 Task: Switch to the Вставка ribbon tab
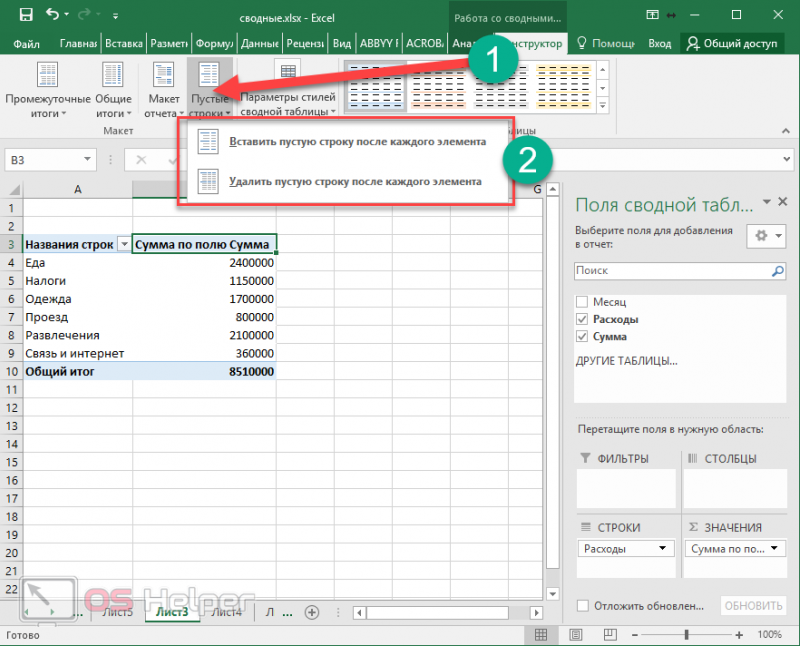point(124,44)
